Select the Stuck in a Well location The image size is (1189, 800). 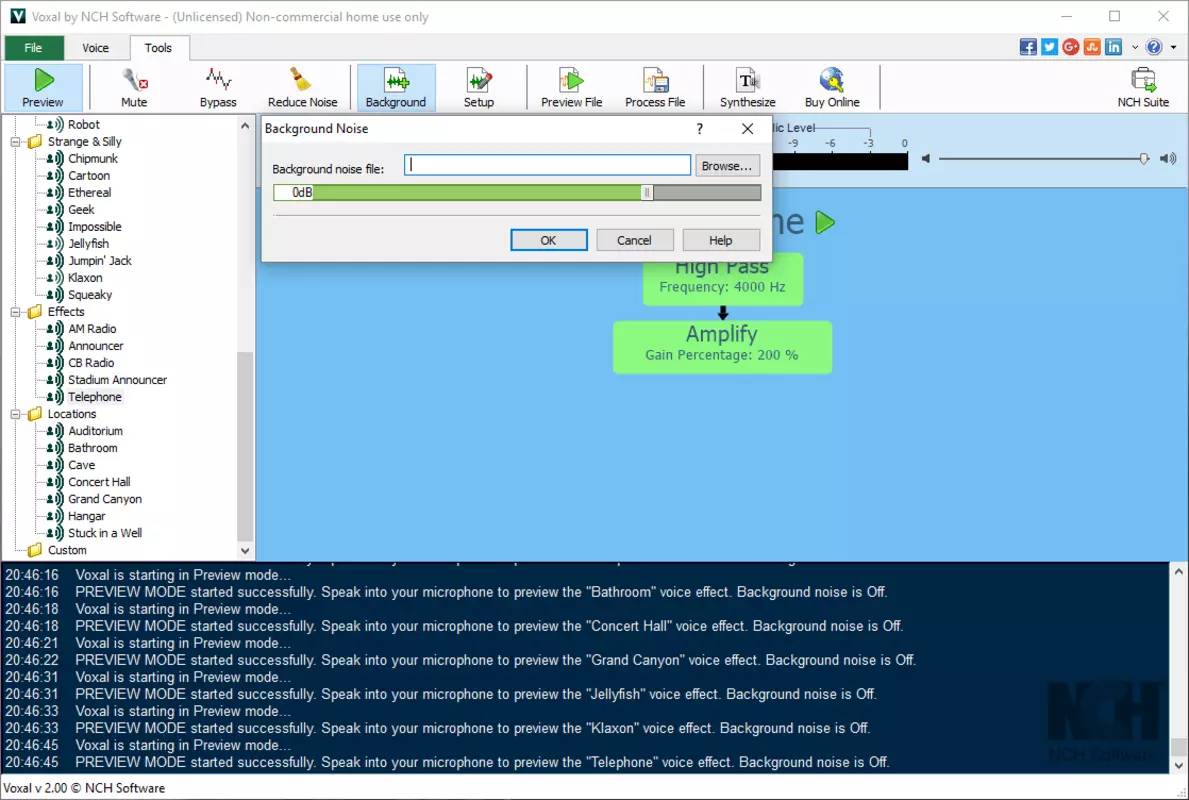click(105, 533)
